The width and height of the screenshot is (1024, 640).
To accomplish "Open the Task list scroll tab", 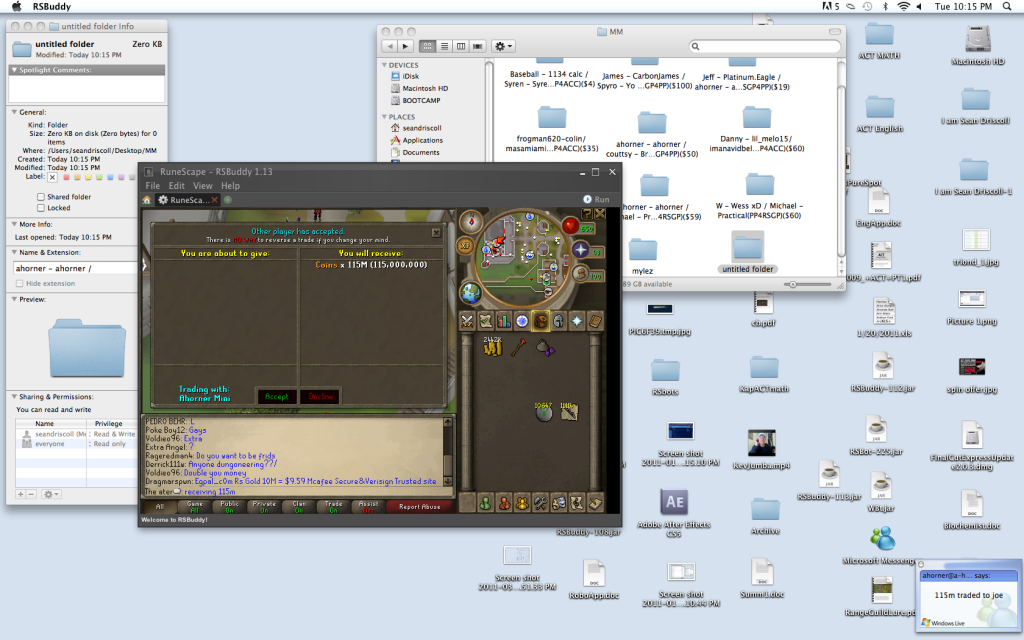I will (485, 321).
